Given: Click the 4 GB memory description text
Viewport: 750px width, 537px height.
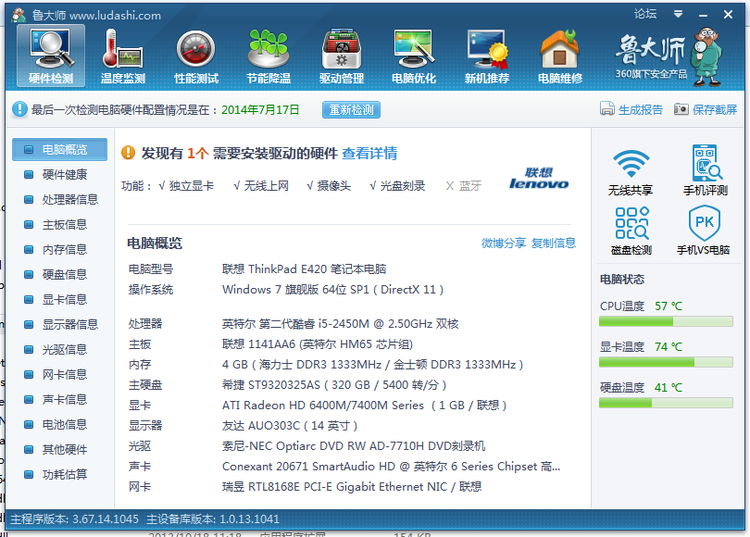Looking at the screenshot, I should coord(373,365).
